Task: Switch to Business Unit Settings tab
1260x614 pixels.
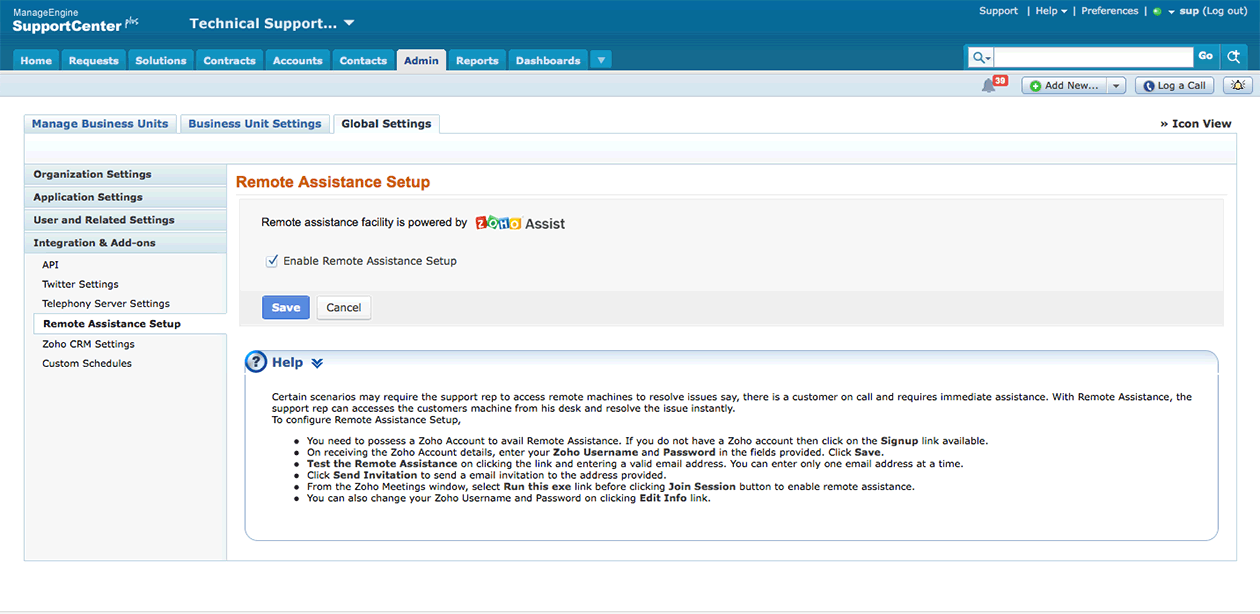Action: (x=255, y=124)
